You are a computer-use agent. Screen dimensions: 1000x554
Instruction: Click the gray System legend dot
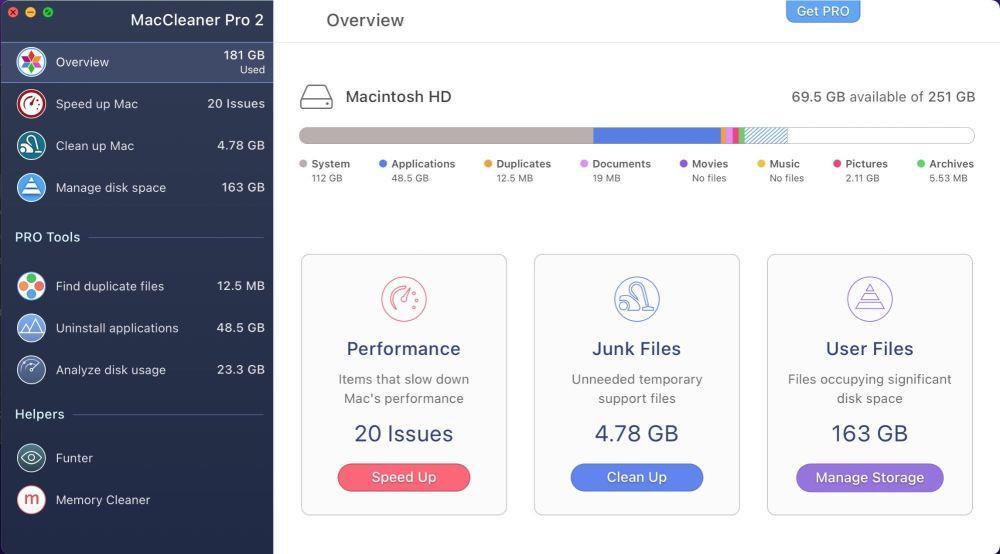[303, 164]
